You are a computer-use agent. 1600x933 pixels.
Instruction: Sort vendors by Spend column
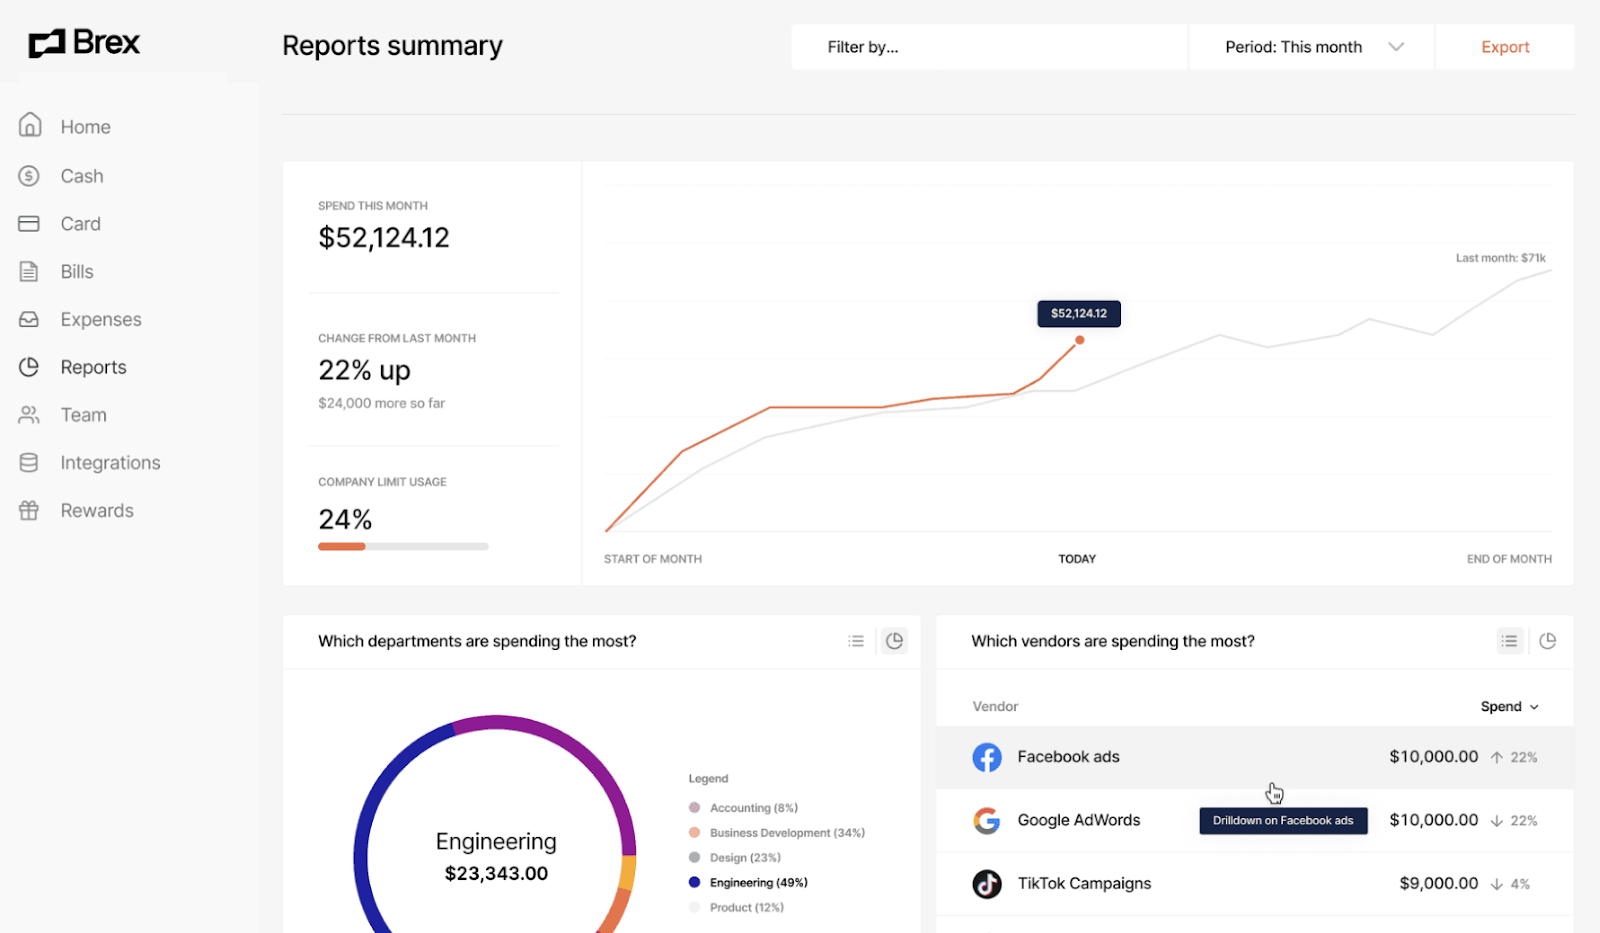pos(1509,706)
